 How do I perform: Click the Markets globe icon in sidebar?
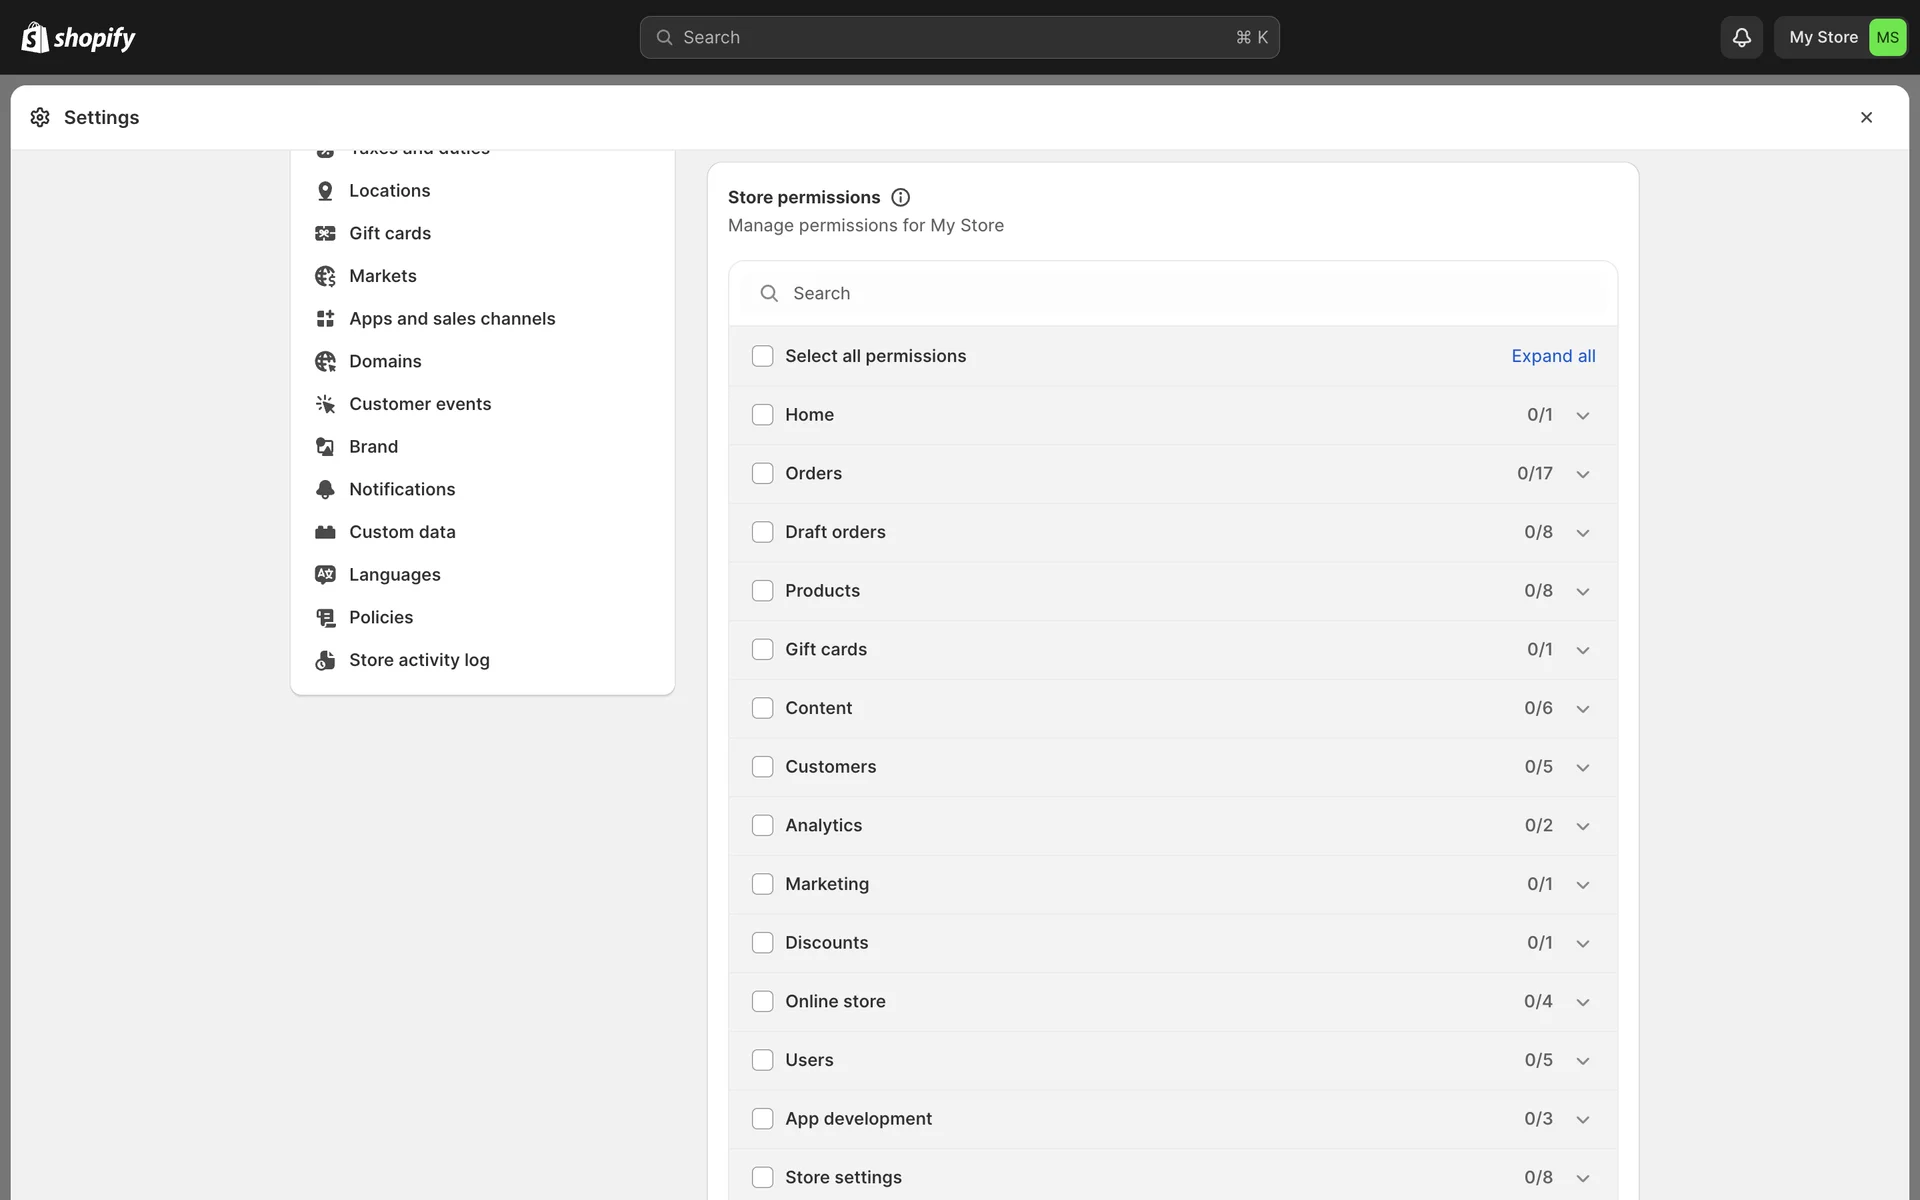(325, 276)
